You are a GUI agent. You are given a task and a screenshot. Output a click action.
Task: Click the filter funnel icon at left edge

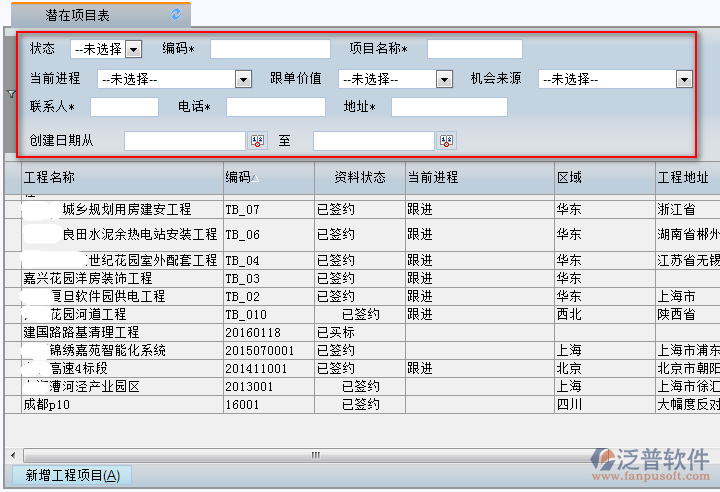tap(11, 94)
